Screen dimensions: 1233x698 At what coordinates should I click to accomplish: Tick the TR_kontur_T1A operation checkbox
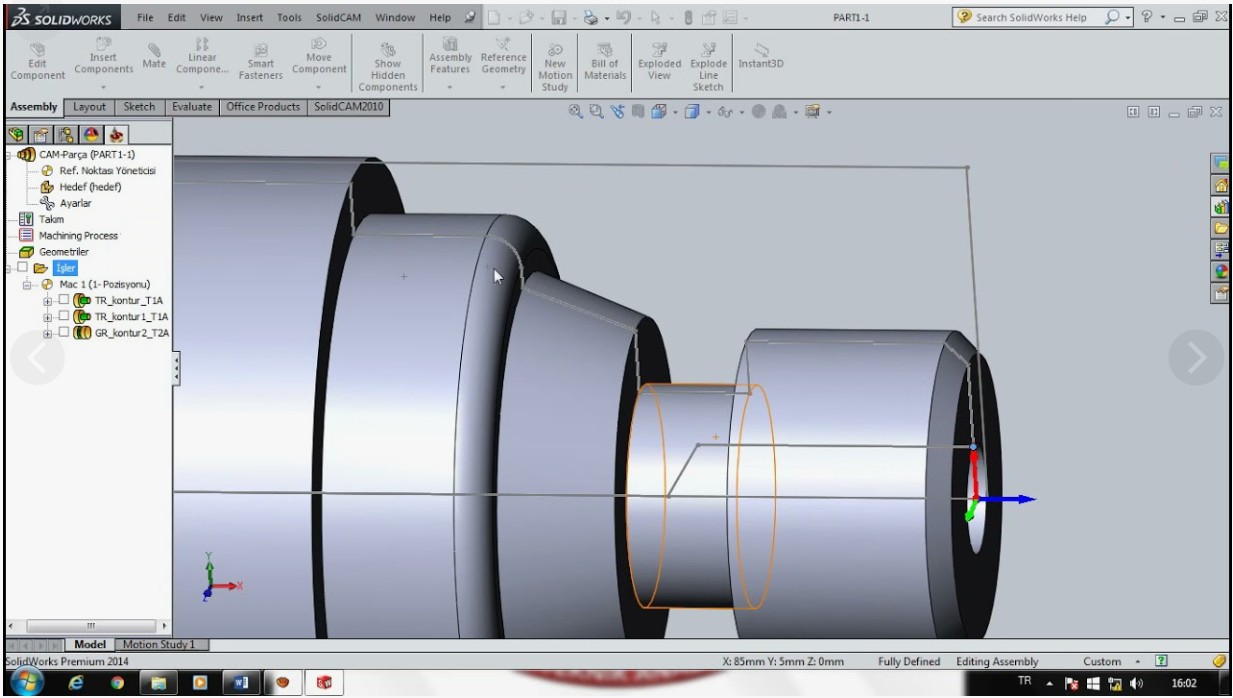point(64,300)
